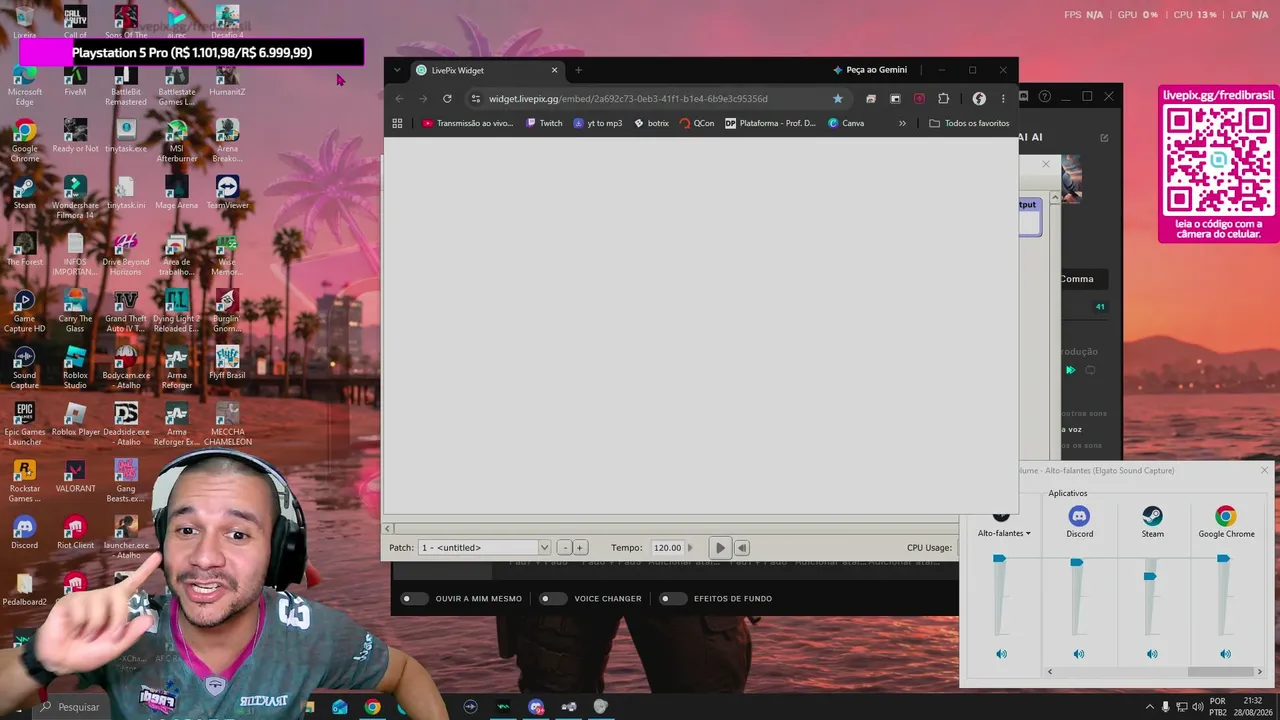The width and height of the screenshot is (1280, 720).
Task: Click the Chrome address bar URL
Action: (628, 98)
